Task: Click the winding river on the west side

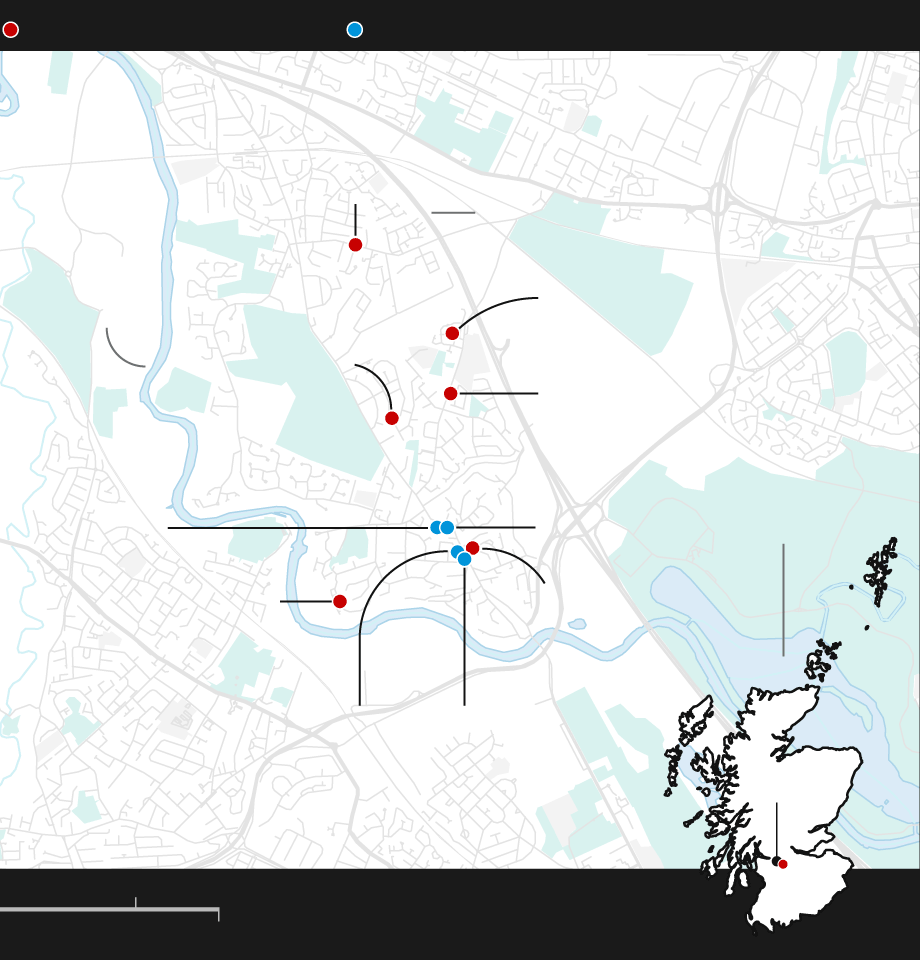Action: (x=160, y=250)
